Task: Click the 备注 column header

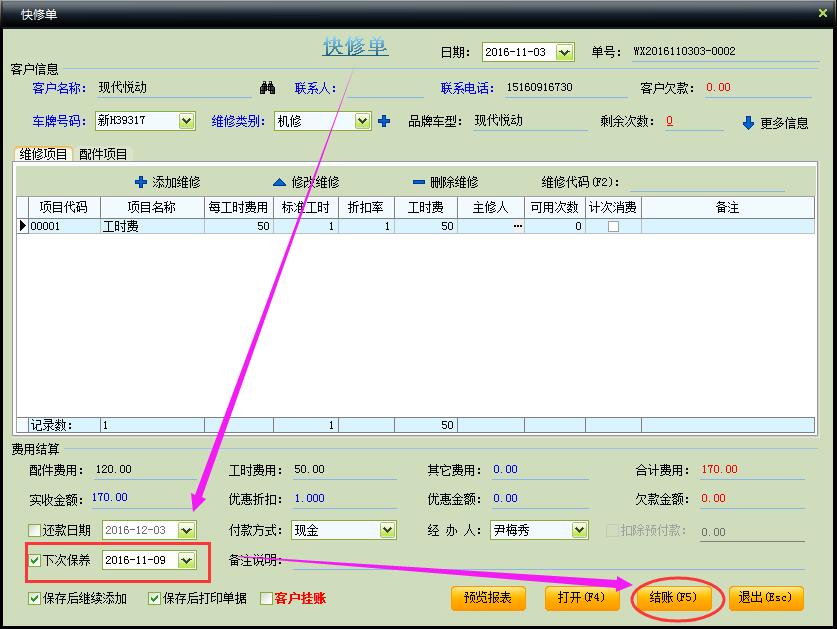Action: coord(728,207)
